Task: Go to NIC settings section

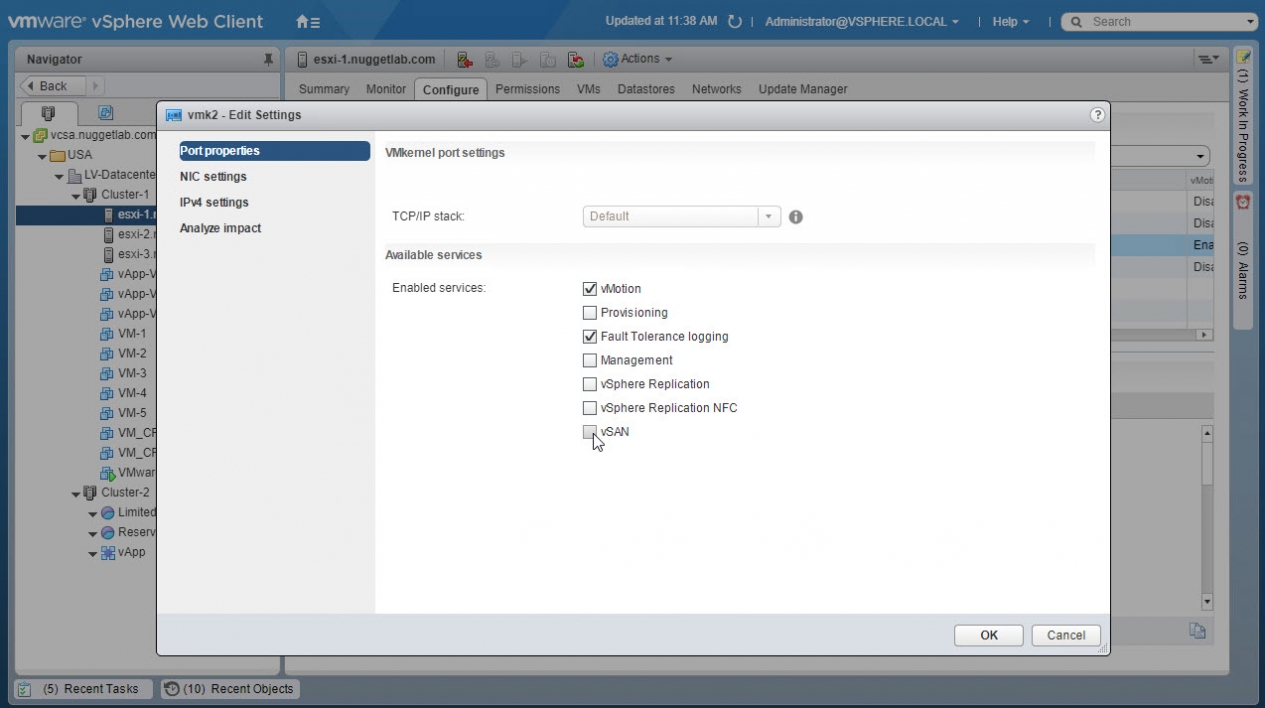Action: pyautogui.click(x=213, y=177)
